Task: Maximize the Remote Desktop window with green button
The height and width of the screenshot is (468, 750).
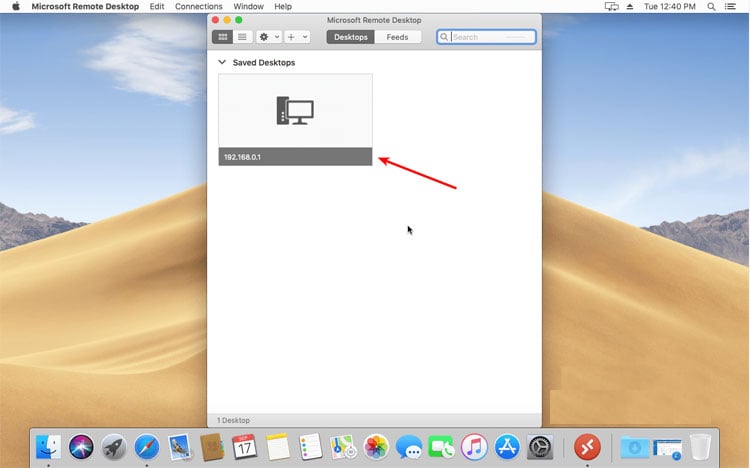Action: click(x=239, y=20)
